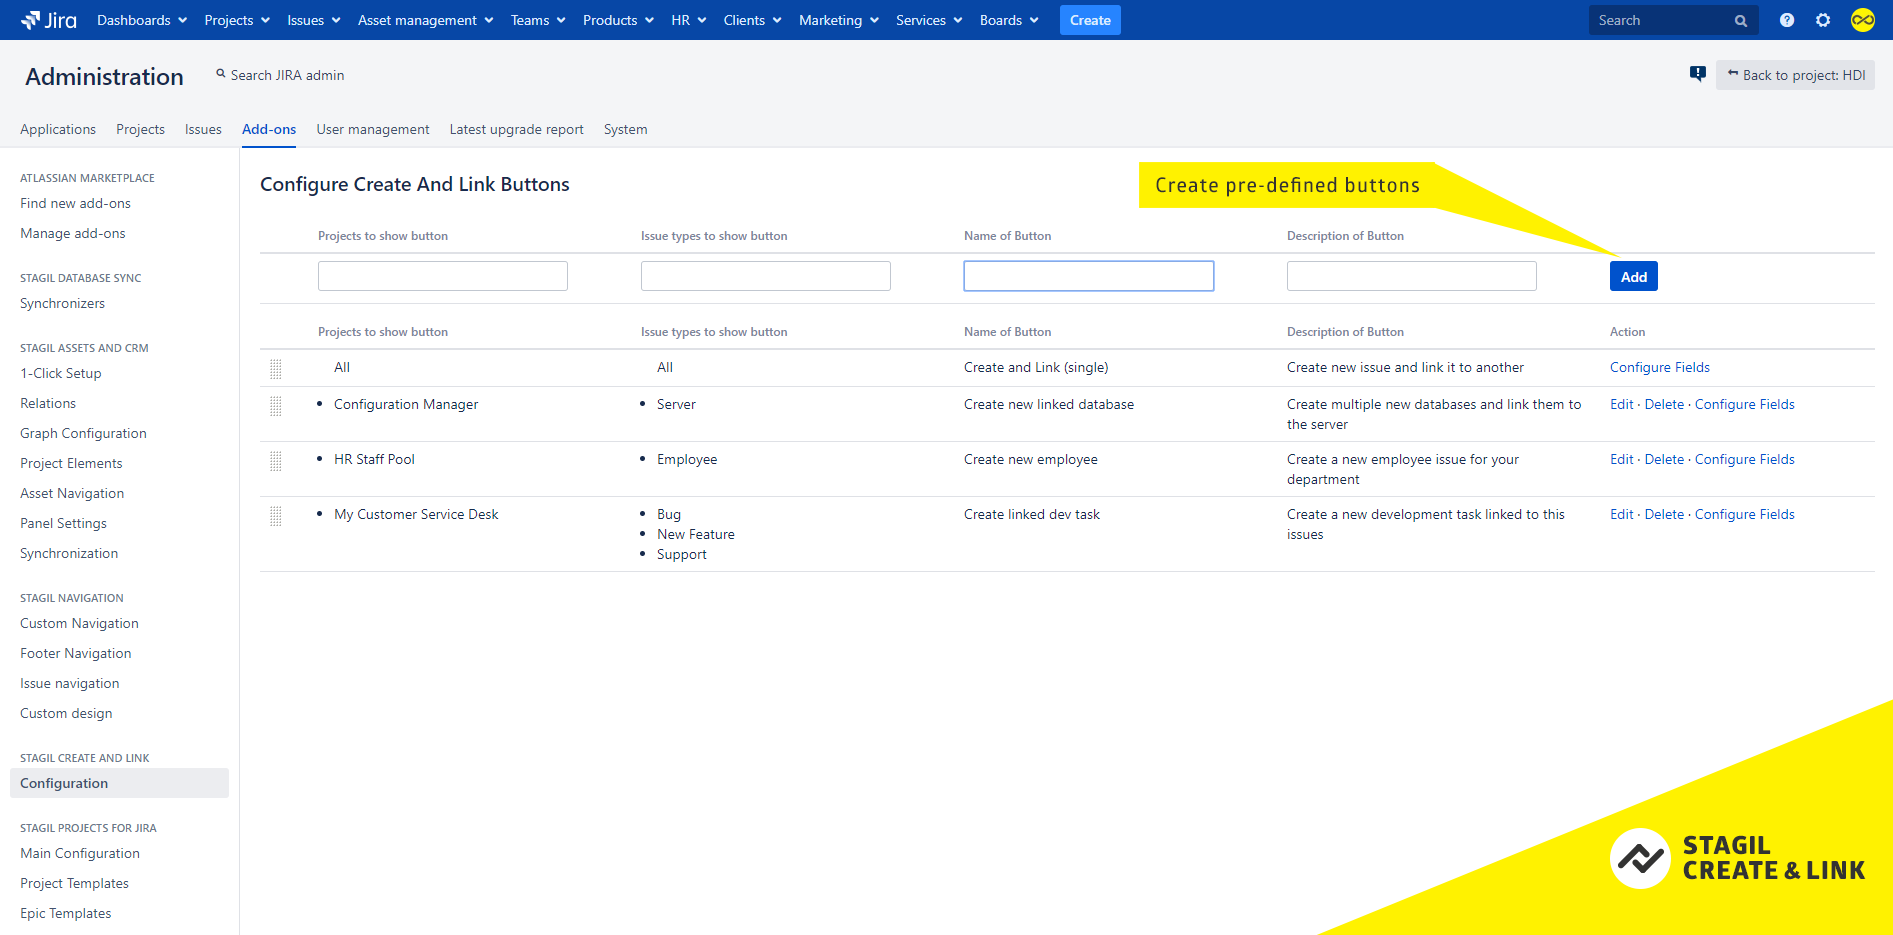Open Find new add-ons in sidebar

tap(75, 203)
